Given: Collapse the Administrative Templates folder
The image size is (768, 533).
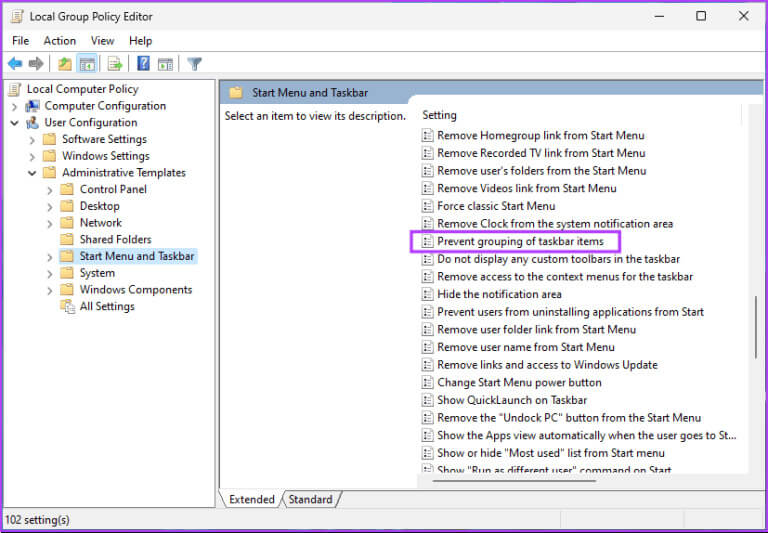Looking at the screenshot, I should pos(32,173).
